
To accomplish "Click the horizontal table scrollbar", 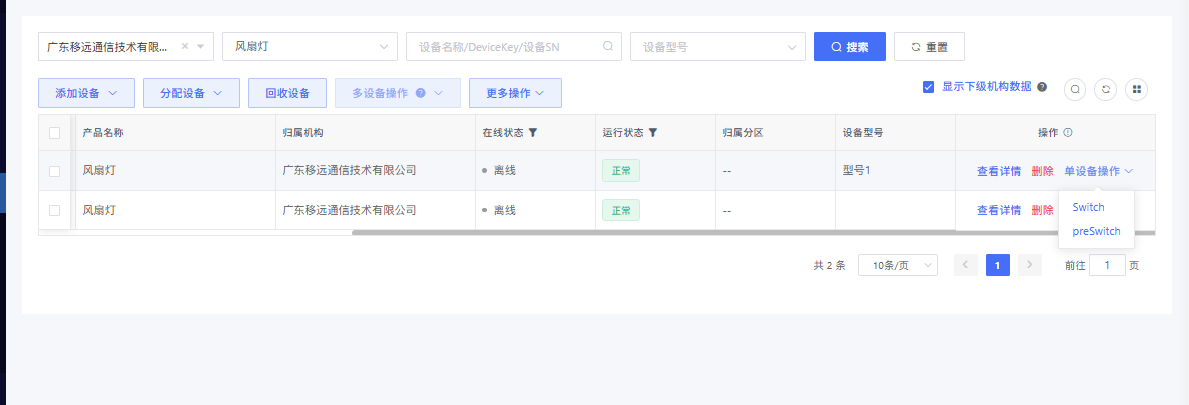I will coord(700,233).
